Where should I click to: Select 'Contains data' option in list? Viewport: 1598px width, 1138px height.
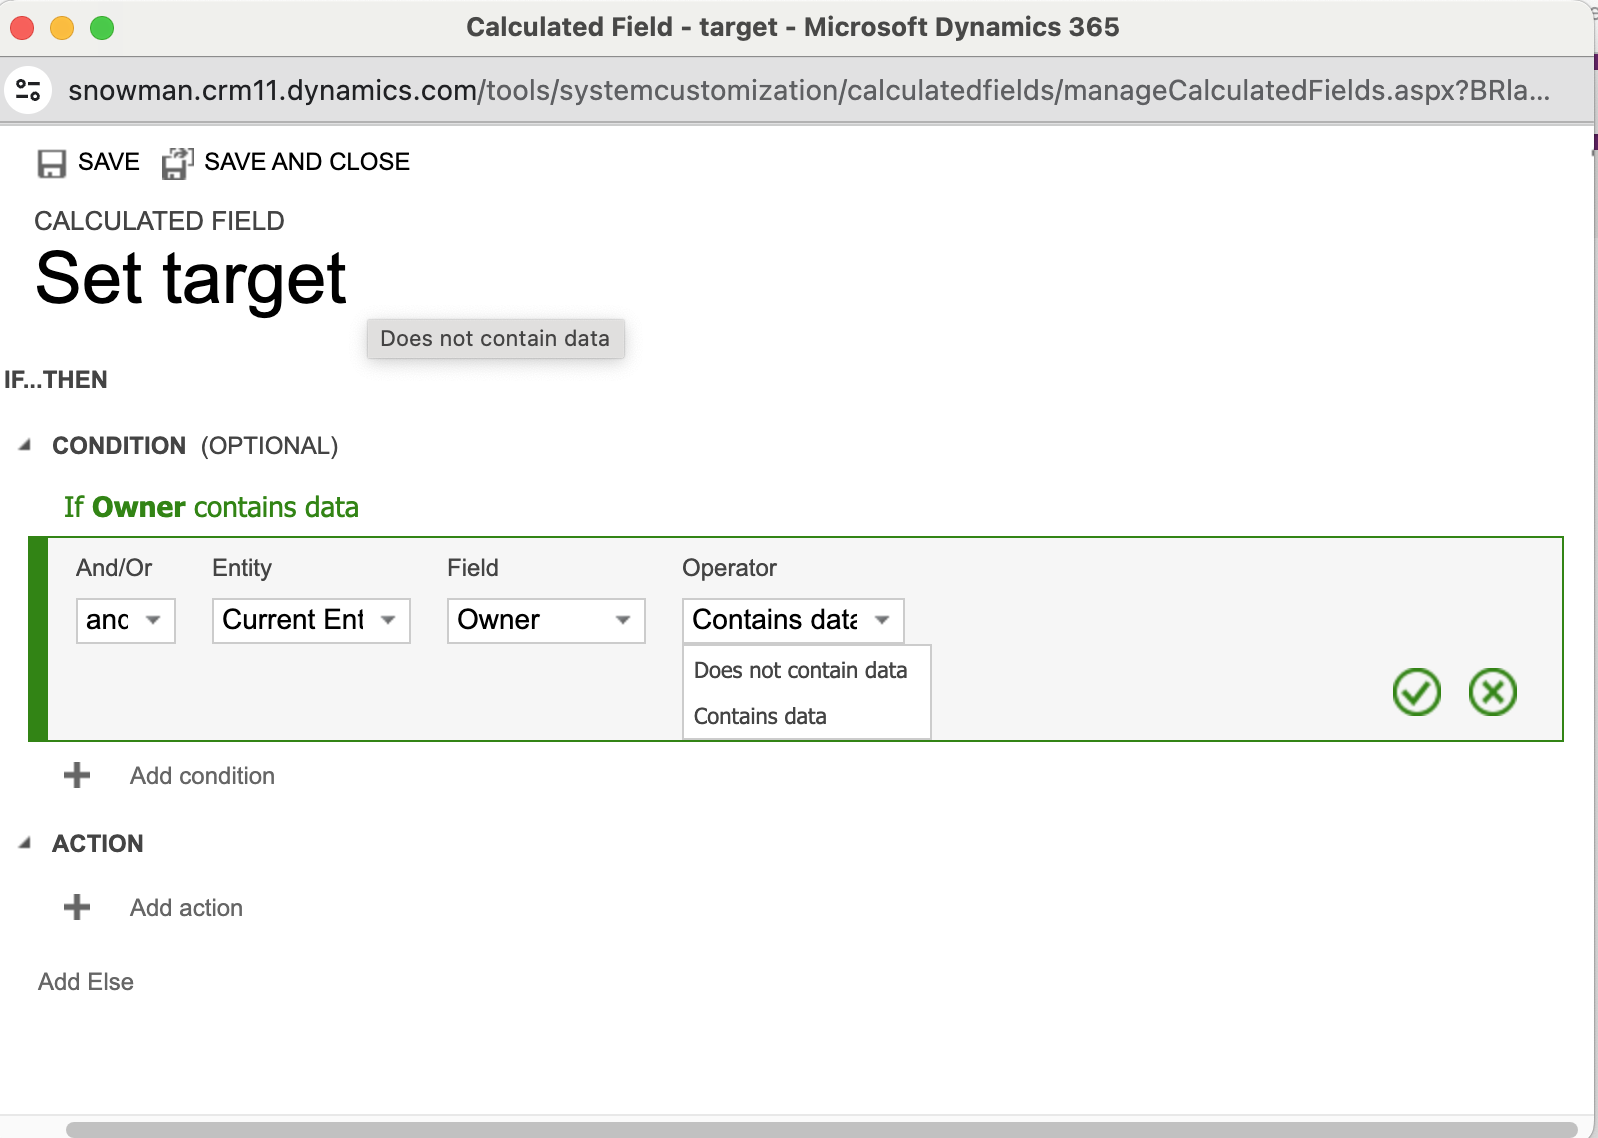(760, 717)
